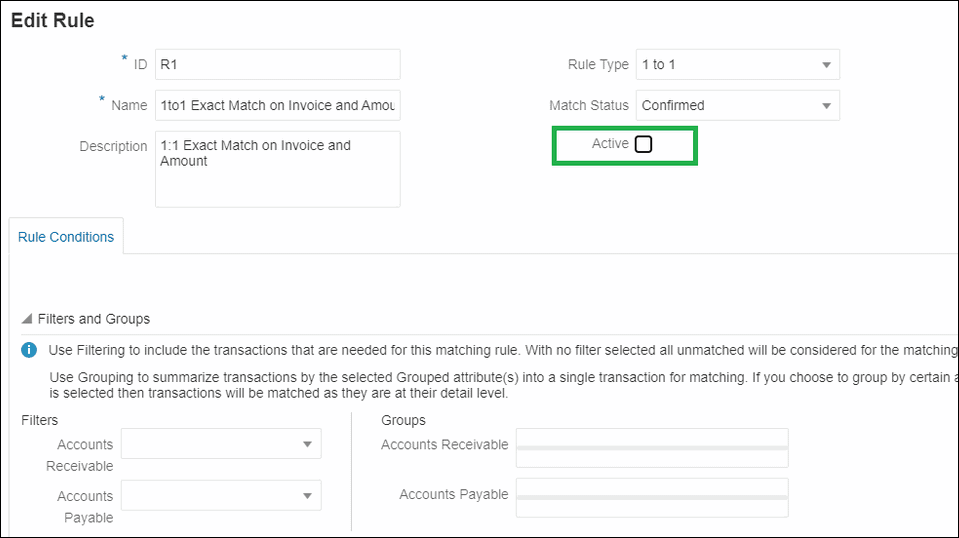This screenshot has height=538, width=959.
Task: Open the Rule Type dropdown
Action: point(737,65)
